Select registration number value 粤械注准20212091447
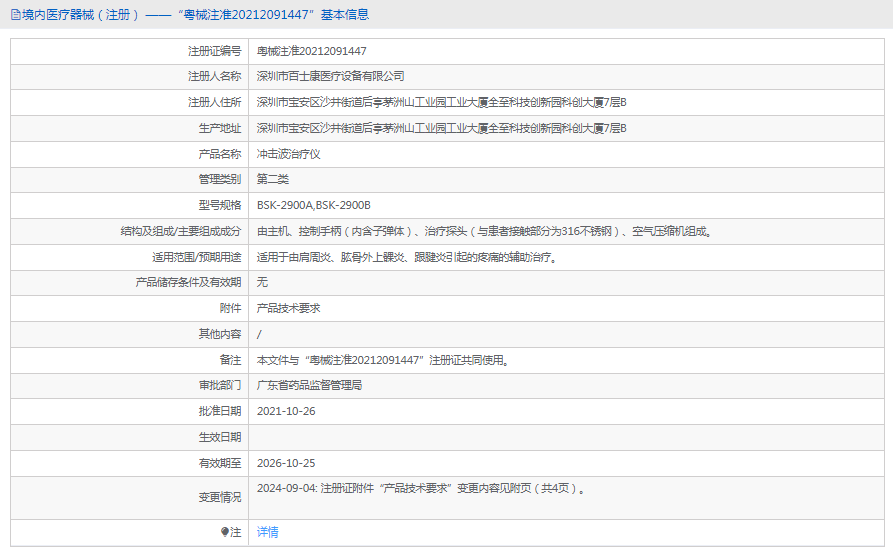 tap(312, 51)
